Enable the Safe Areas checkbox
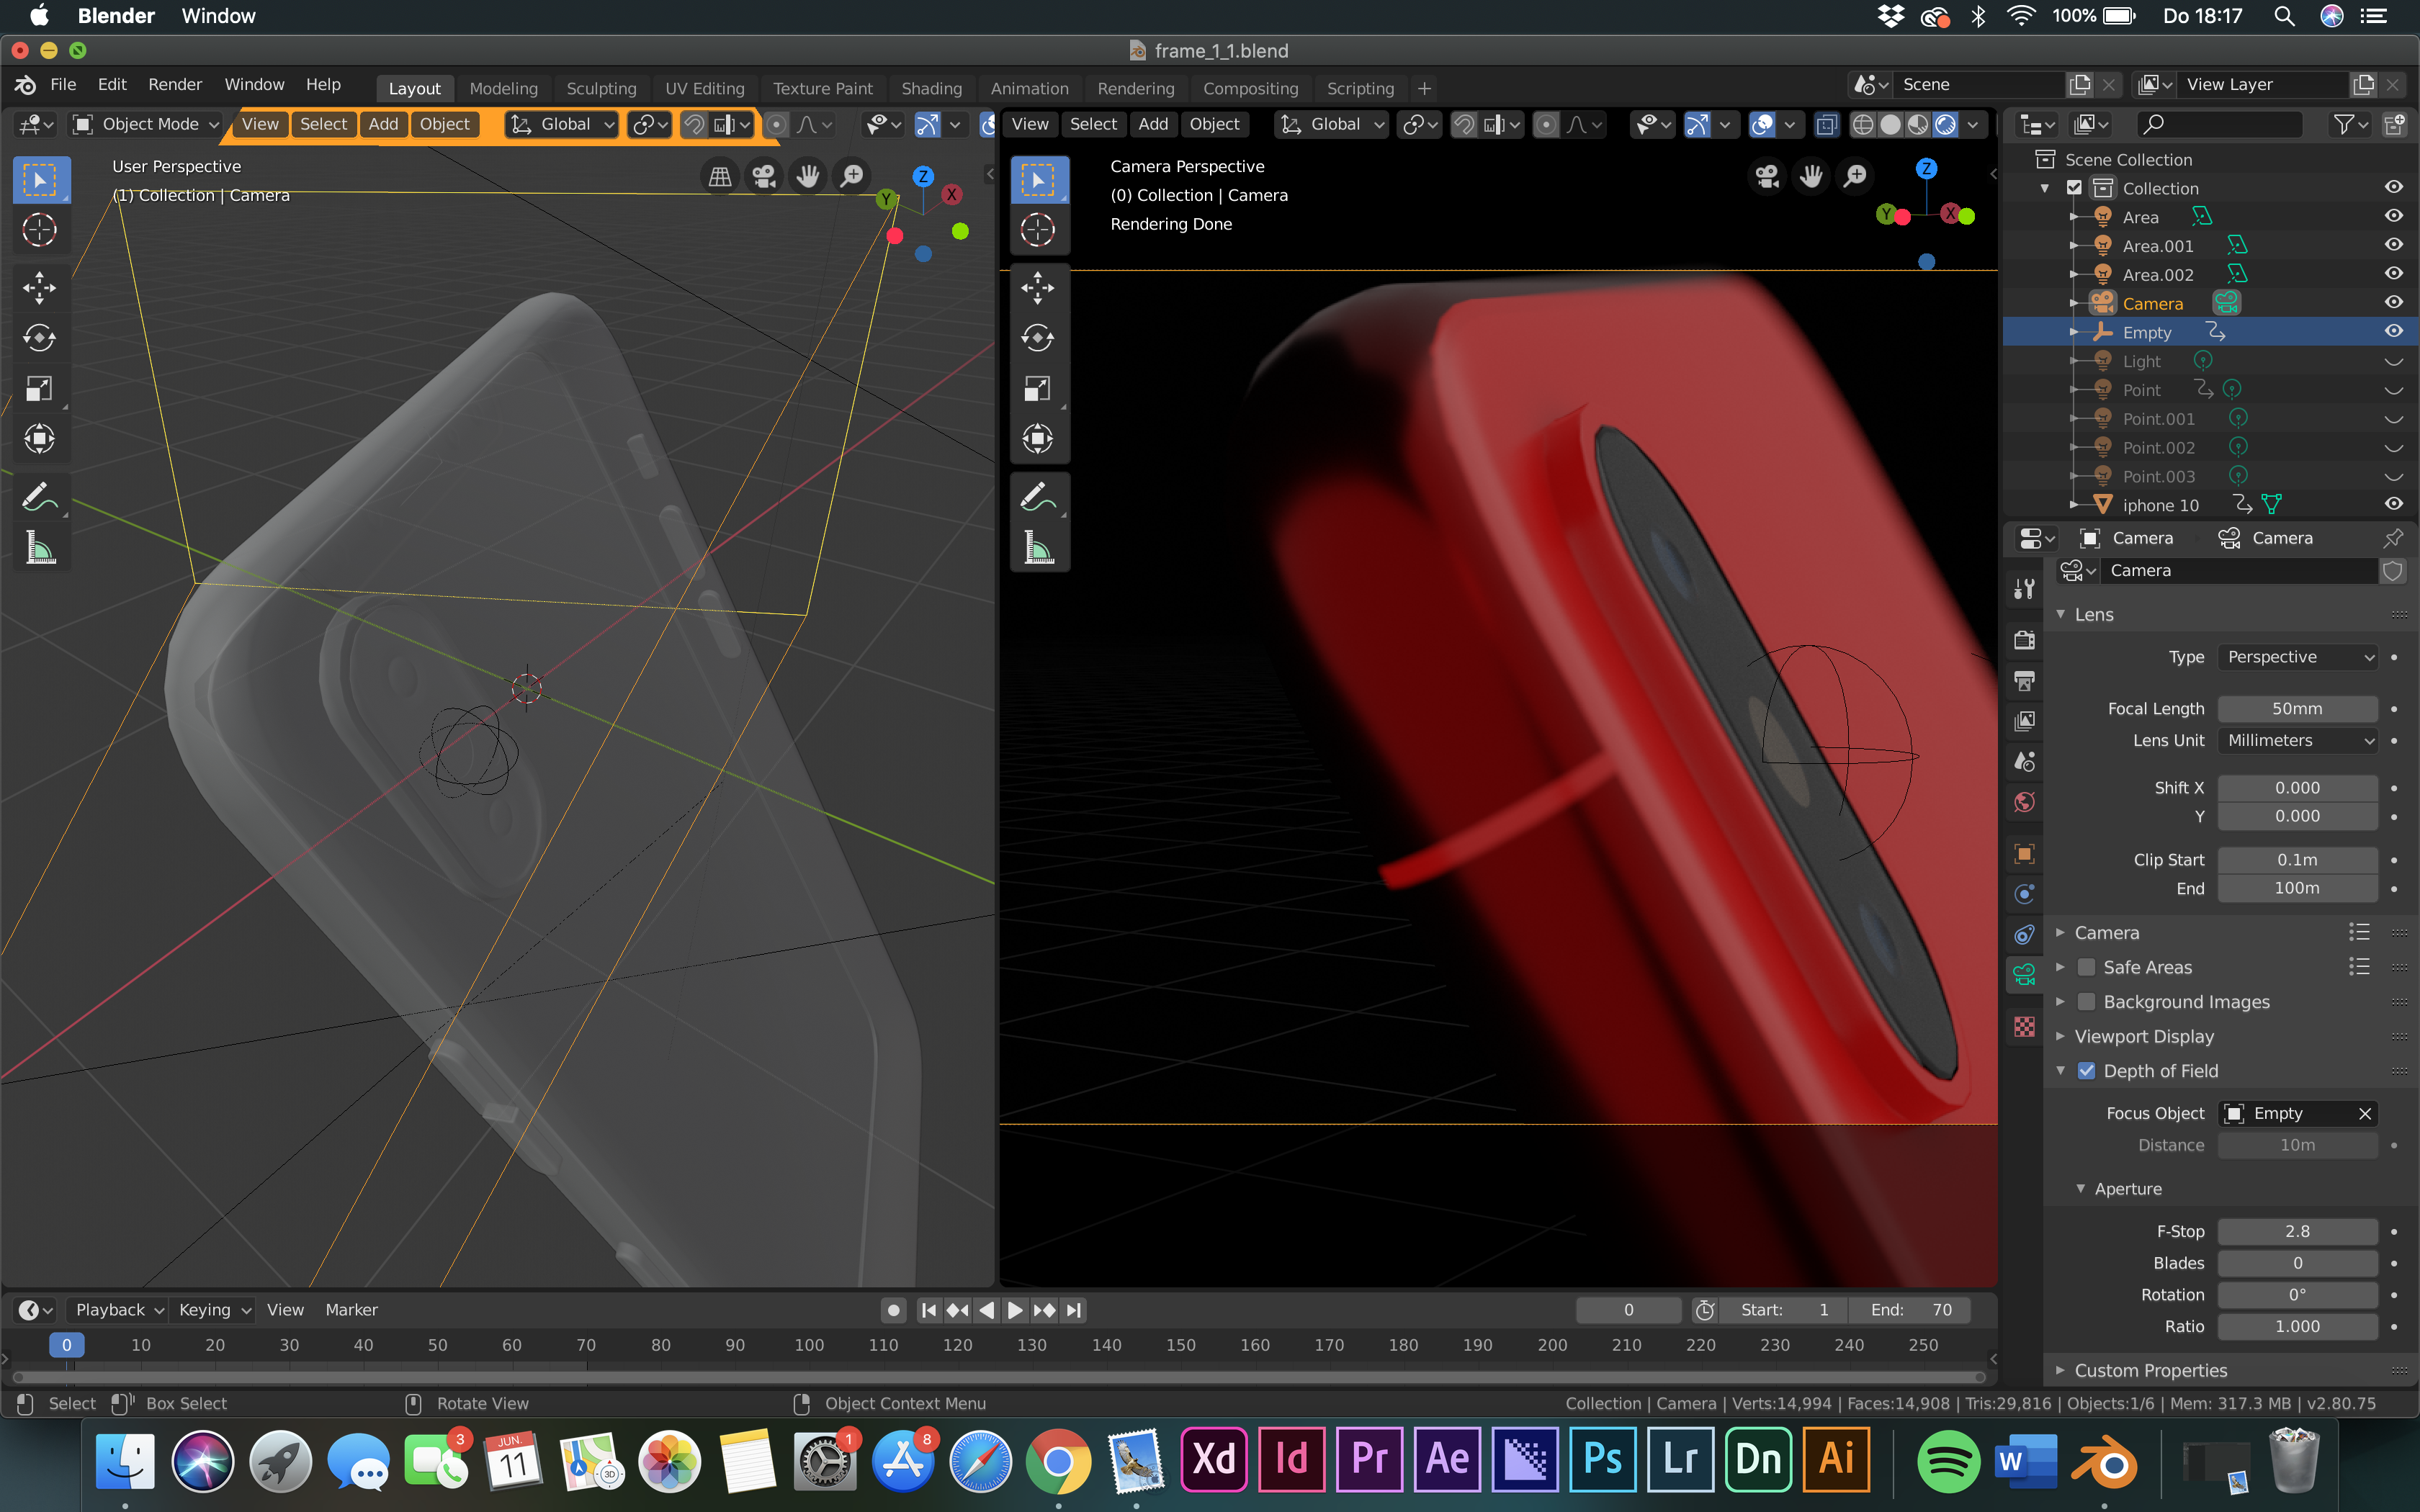 point(2087,967)
